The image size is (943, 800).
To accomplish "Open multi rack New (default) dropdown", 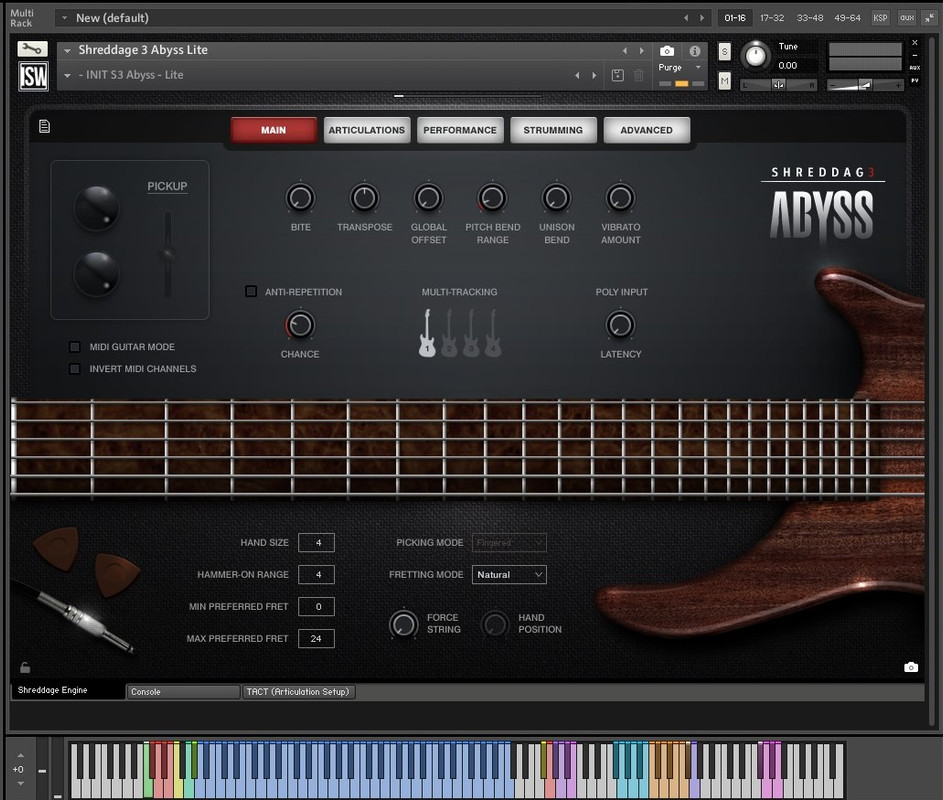I will click(x=64, y=18).
